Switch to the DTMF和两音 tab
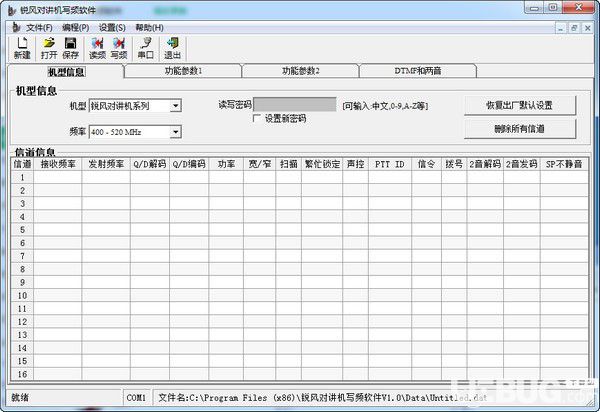 418,71
